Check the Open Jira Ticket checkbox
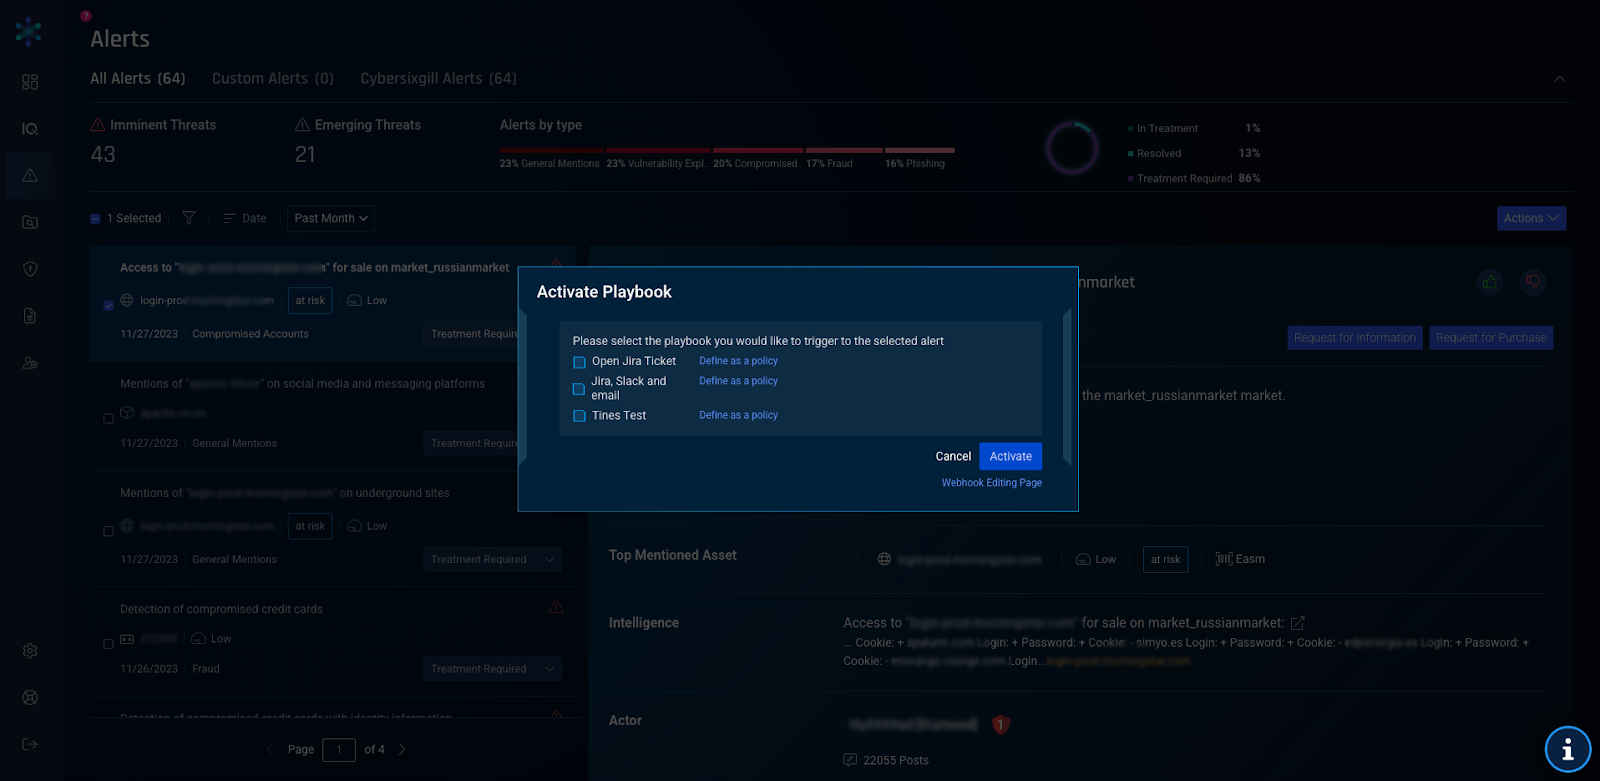 [x=579, y=362]
